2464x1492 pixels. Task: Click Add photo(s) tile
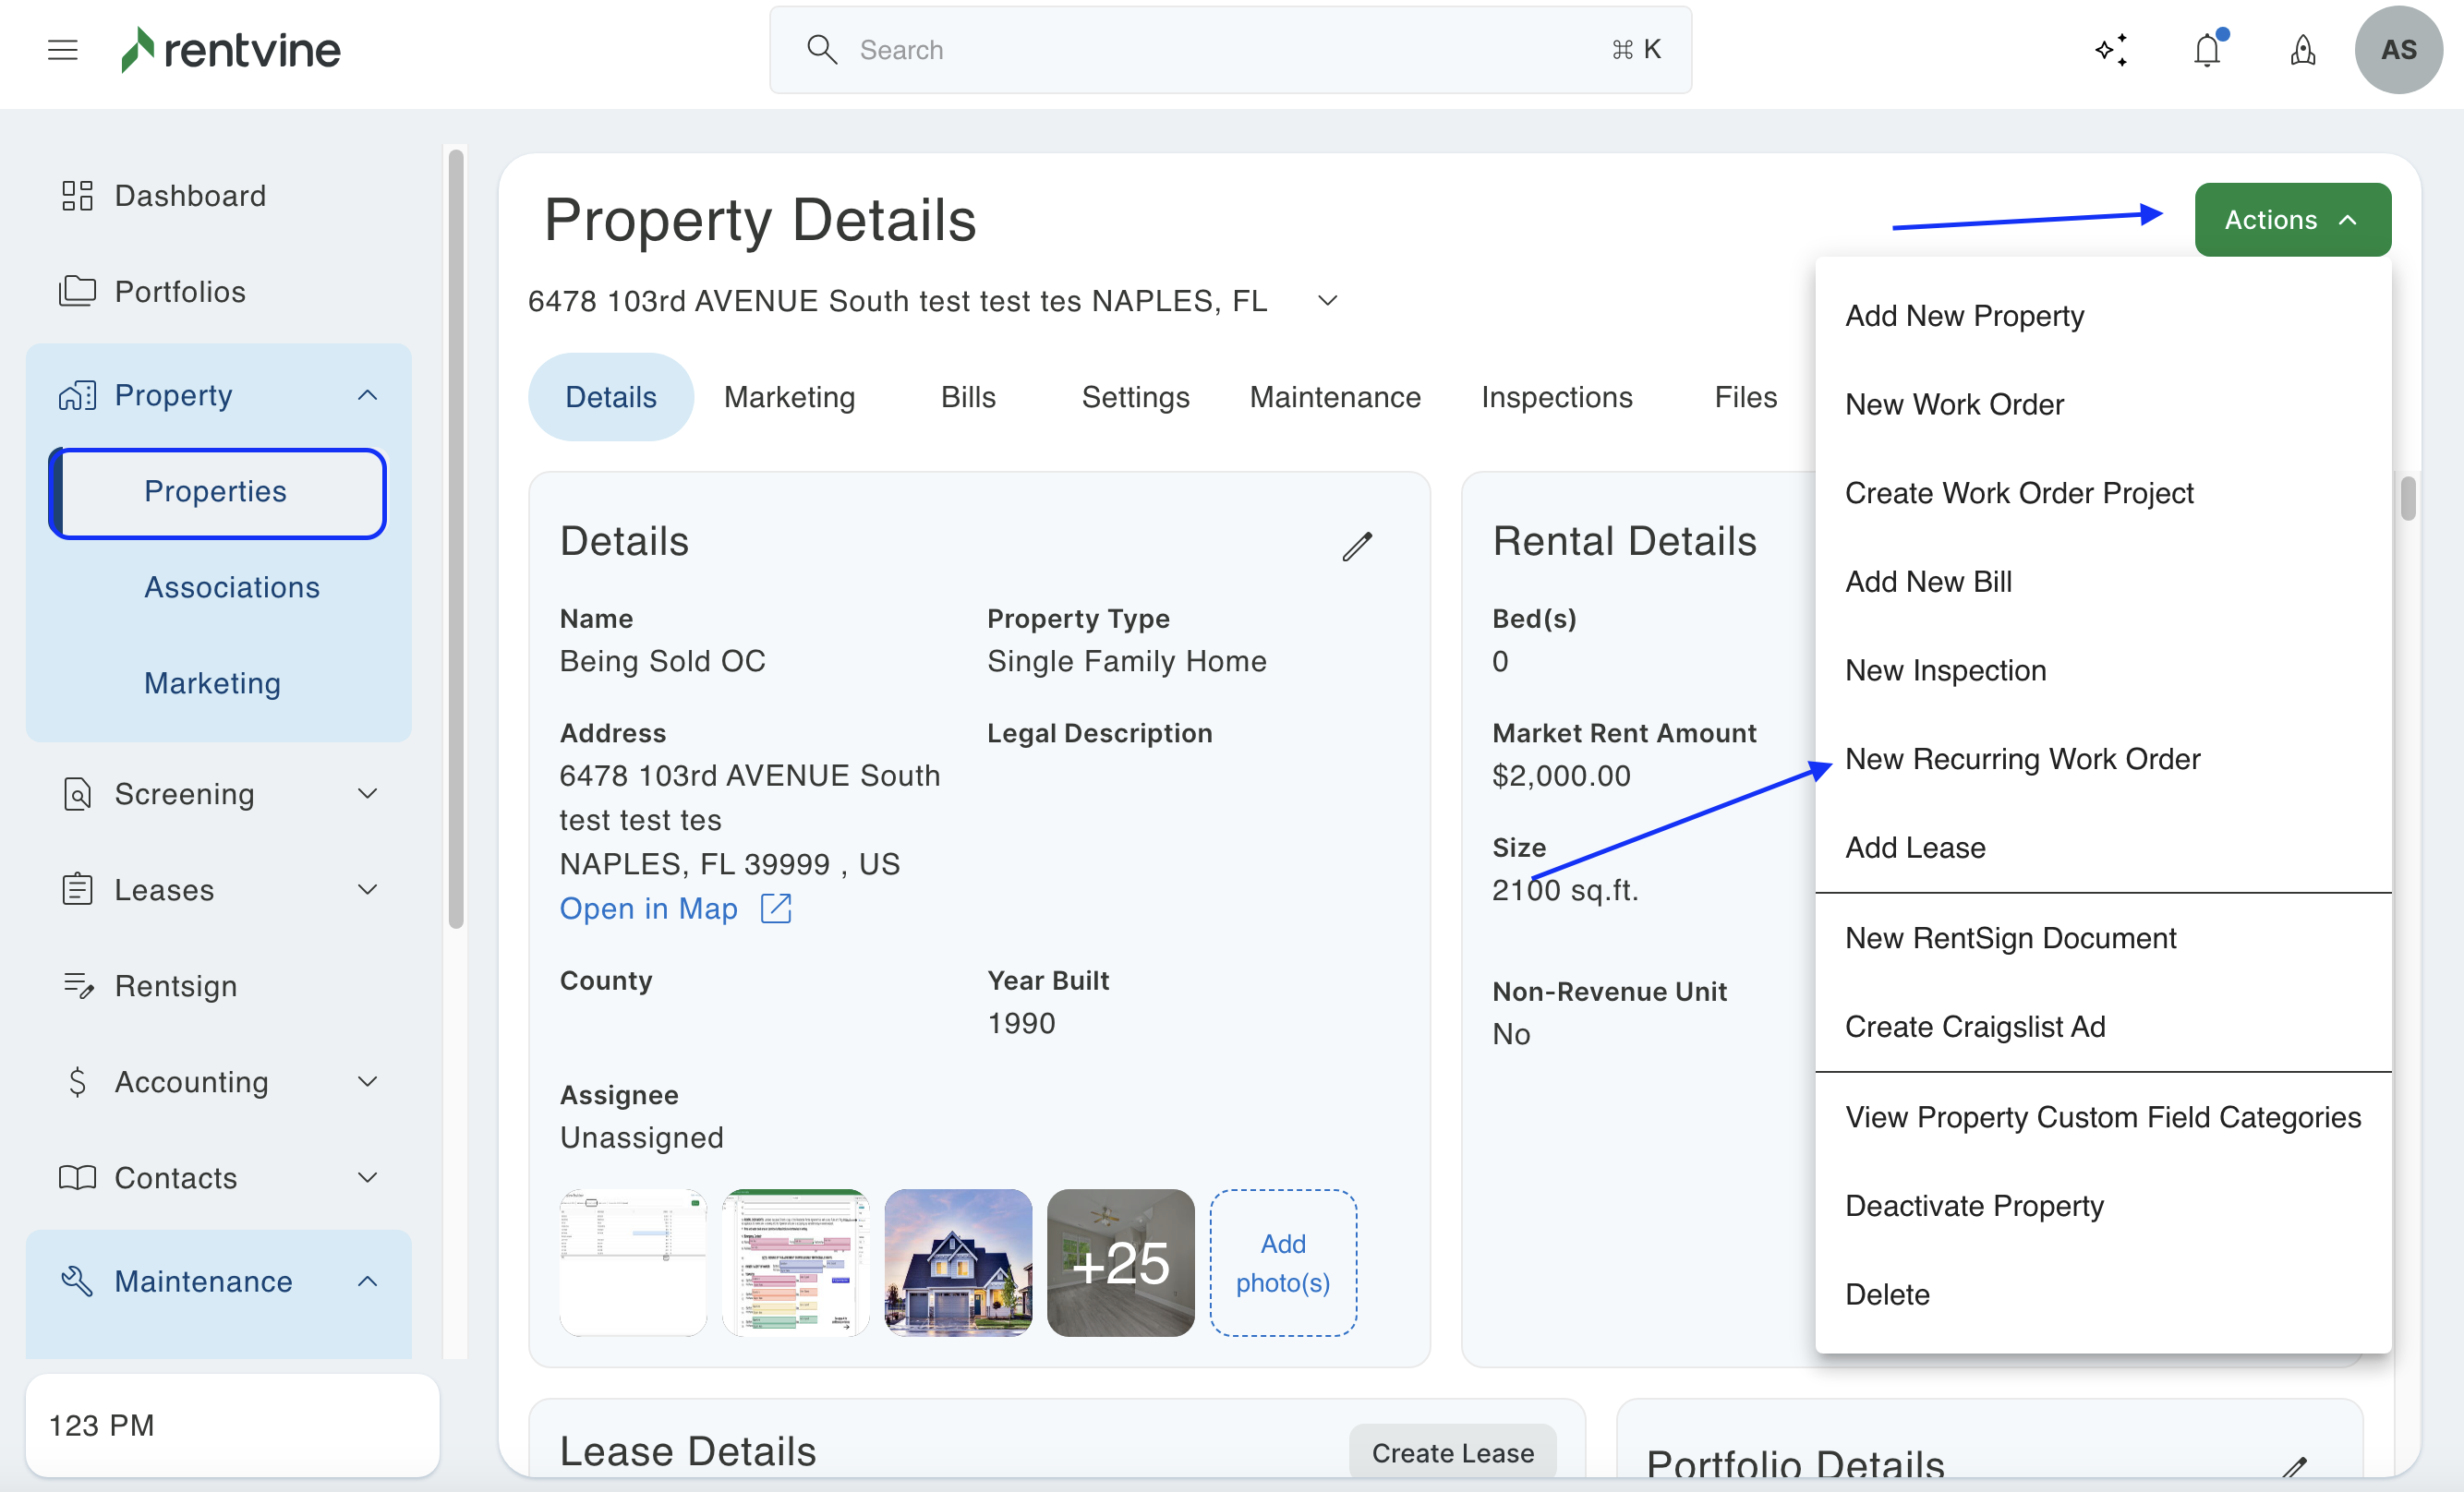click(x=1282, y=1262)
